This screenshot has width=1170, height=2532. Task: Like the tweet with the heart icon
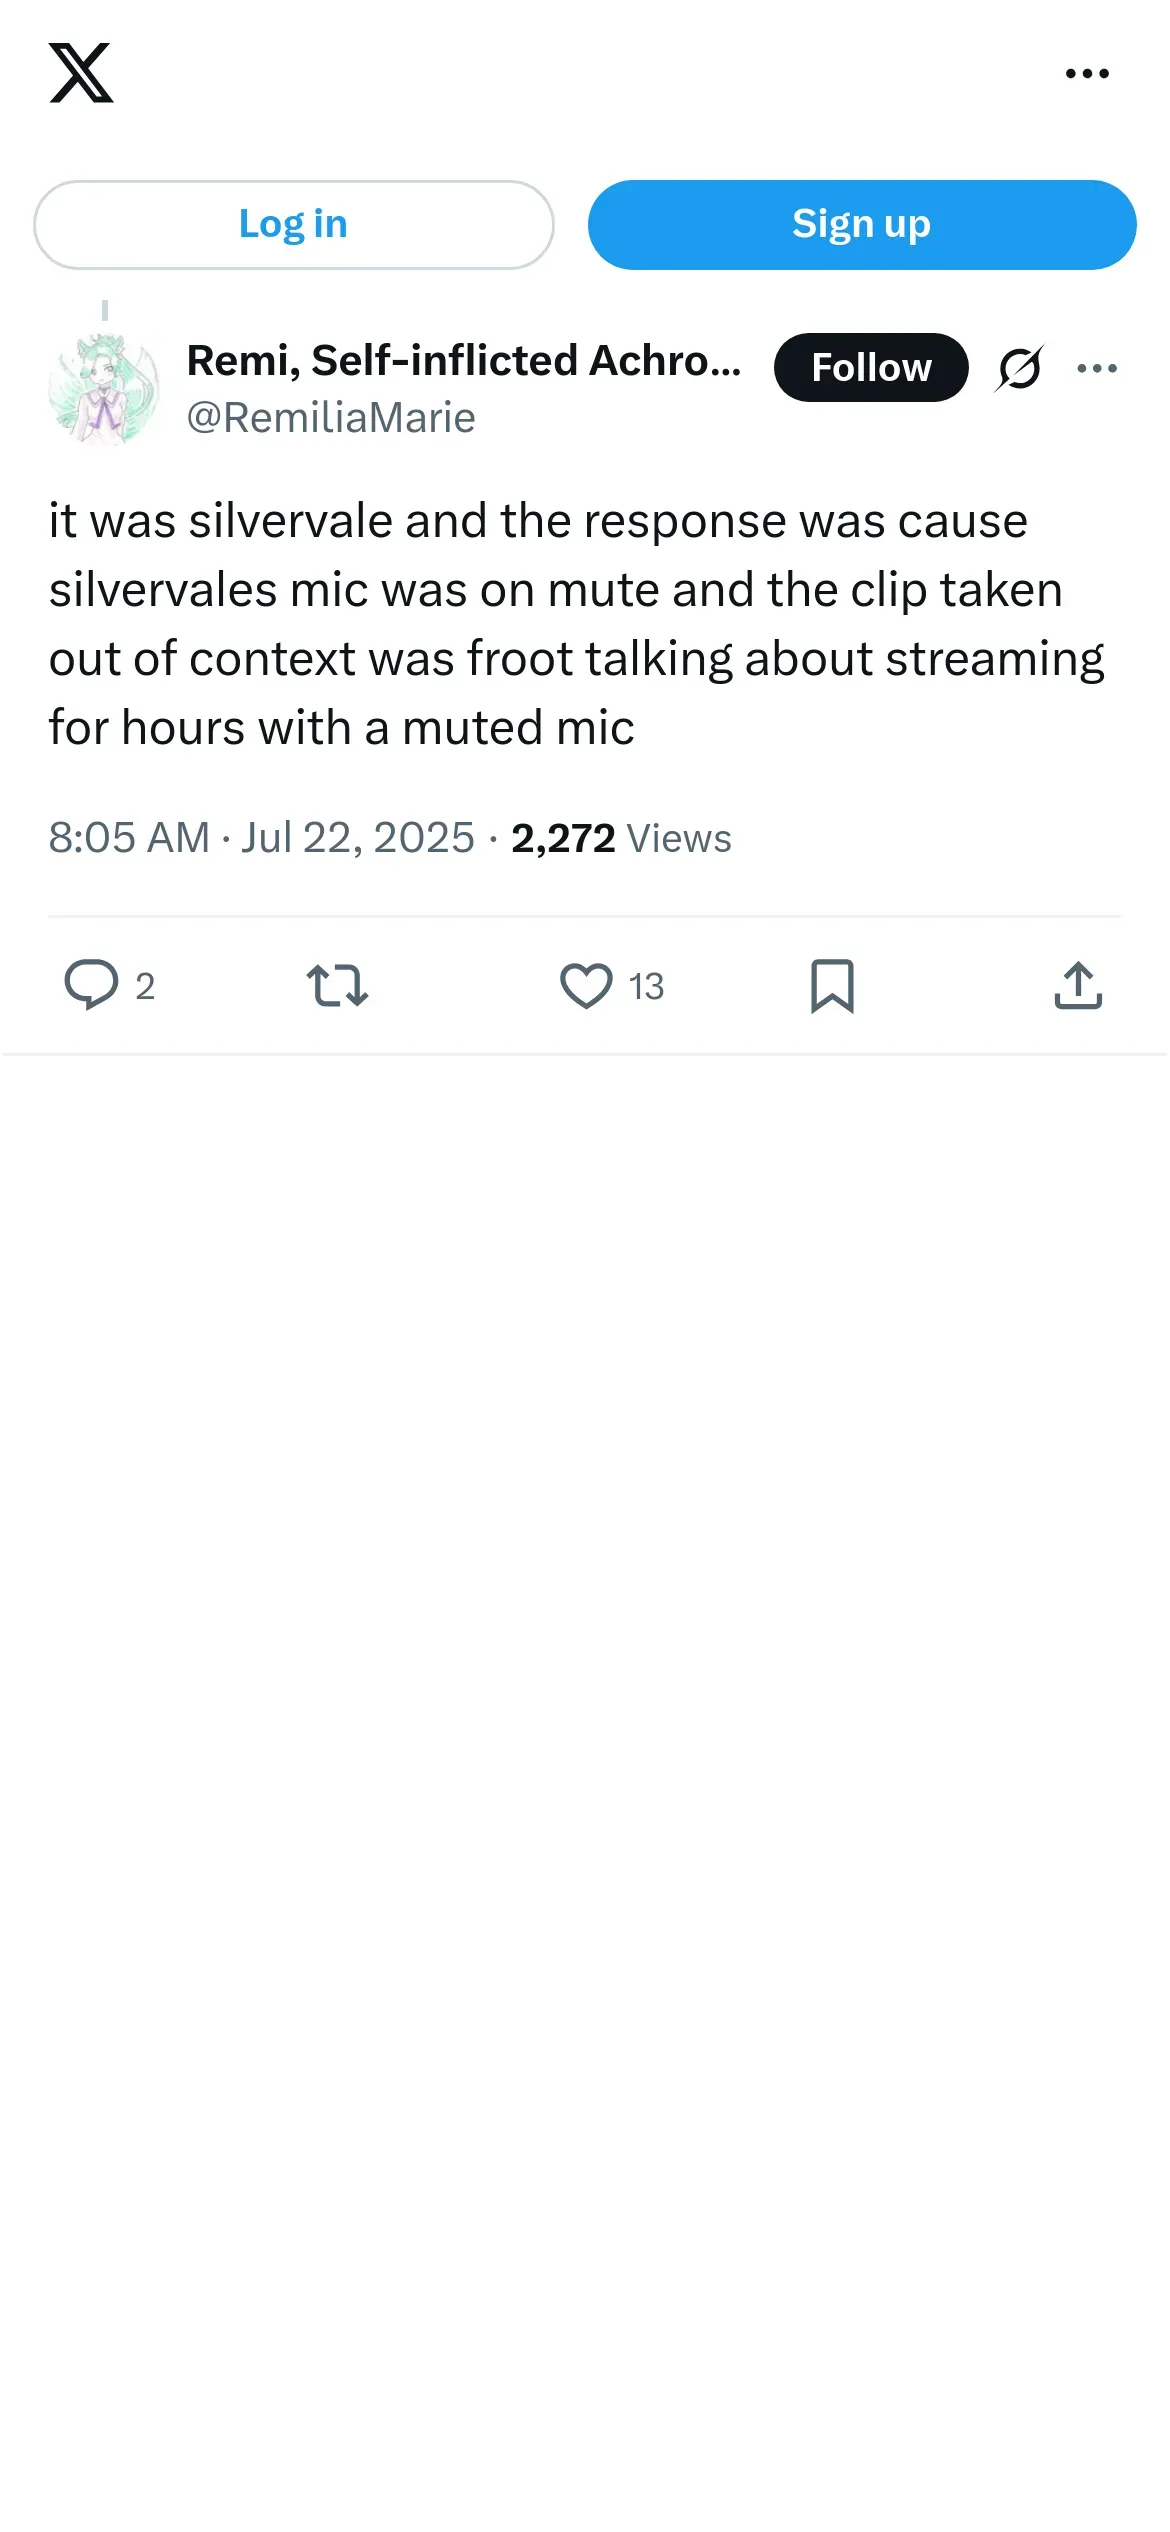[586, 985]
